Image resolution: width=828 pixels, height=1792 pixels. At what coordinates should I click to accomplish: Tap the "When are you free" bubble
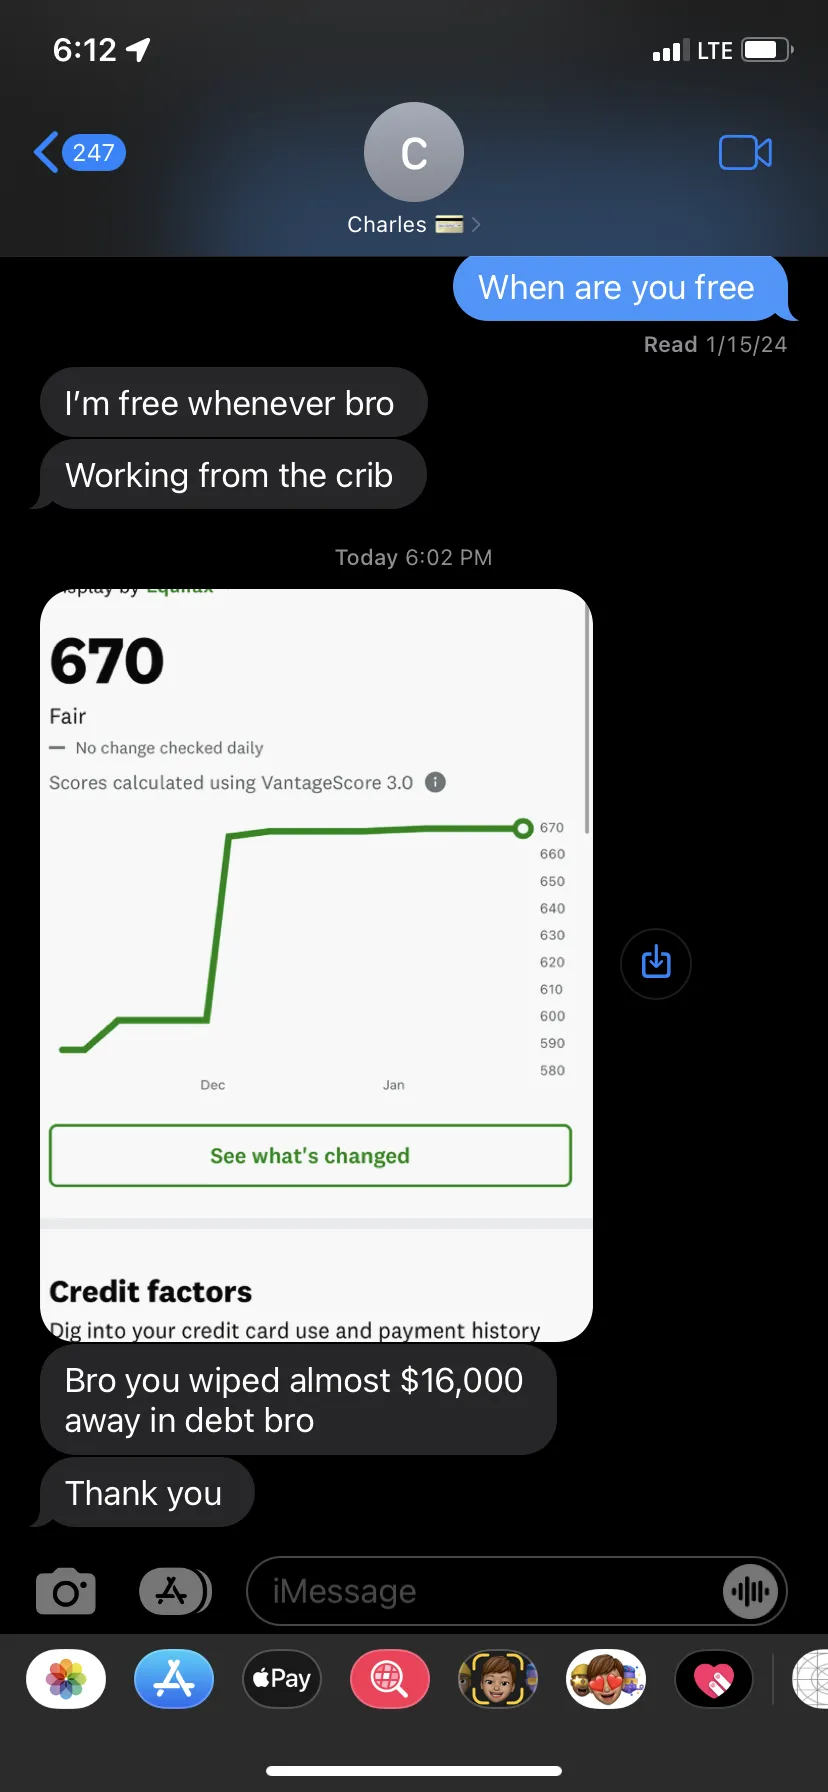coord(620,288)
